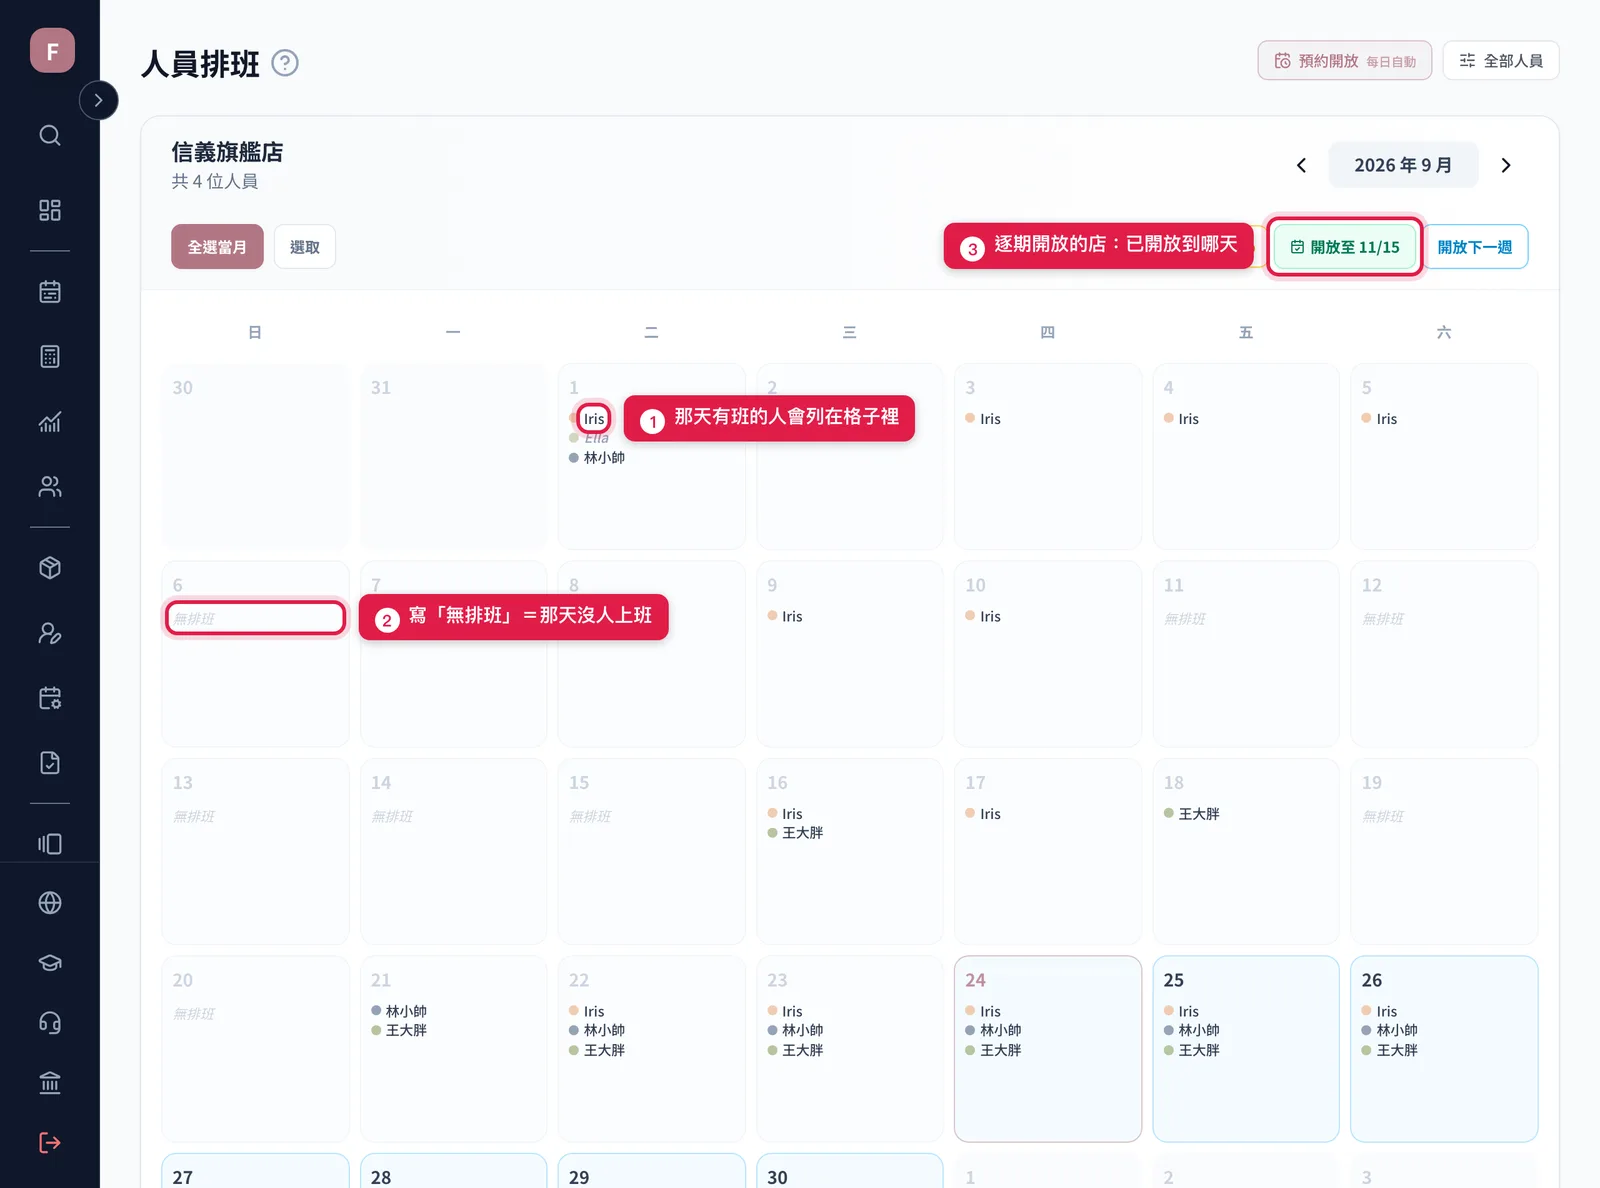This screenshot has height=1188, width=1600.
Task: Select the September 10 day cell
Action: point(1047,654)
